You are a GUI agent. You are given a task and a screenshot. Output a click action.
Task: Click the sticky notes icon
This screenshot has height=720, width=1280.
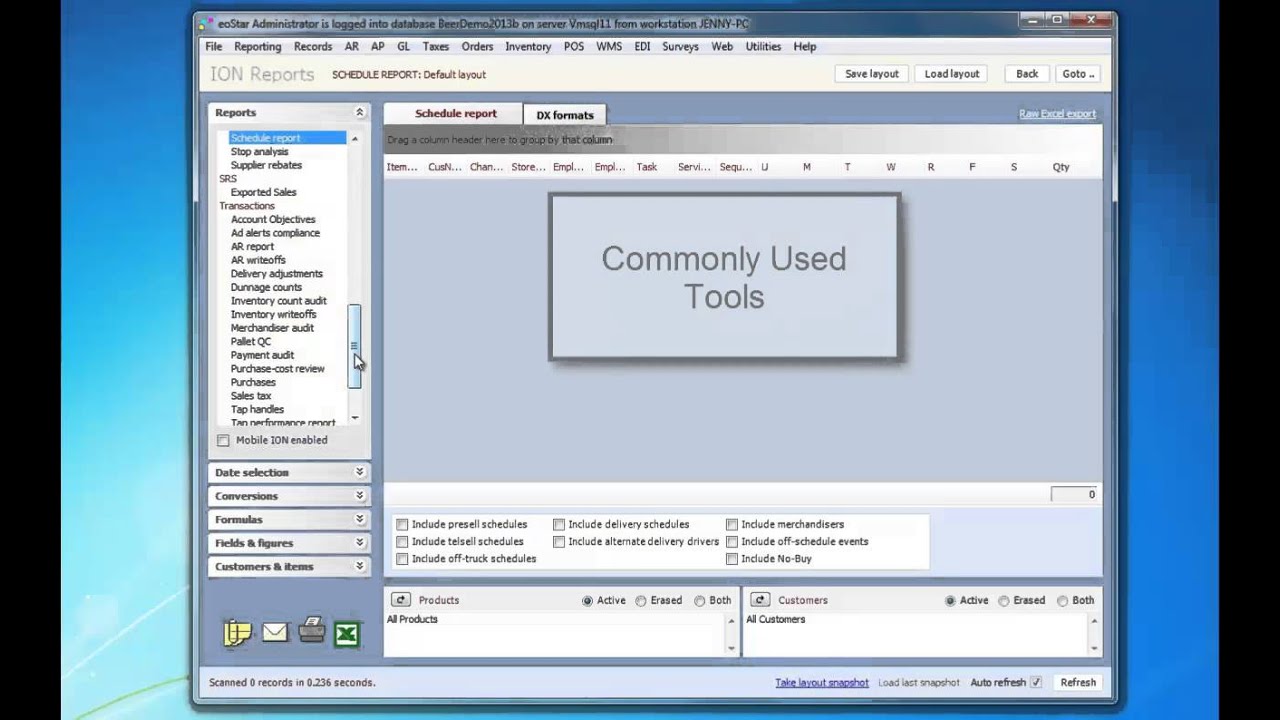tap(237, 633)
